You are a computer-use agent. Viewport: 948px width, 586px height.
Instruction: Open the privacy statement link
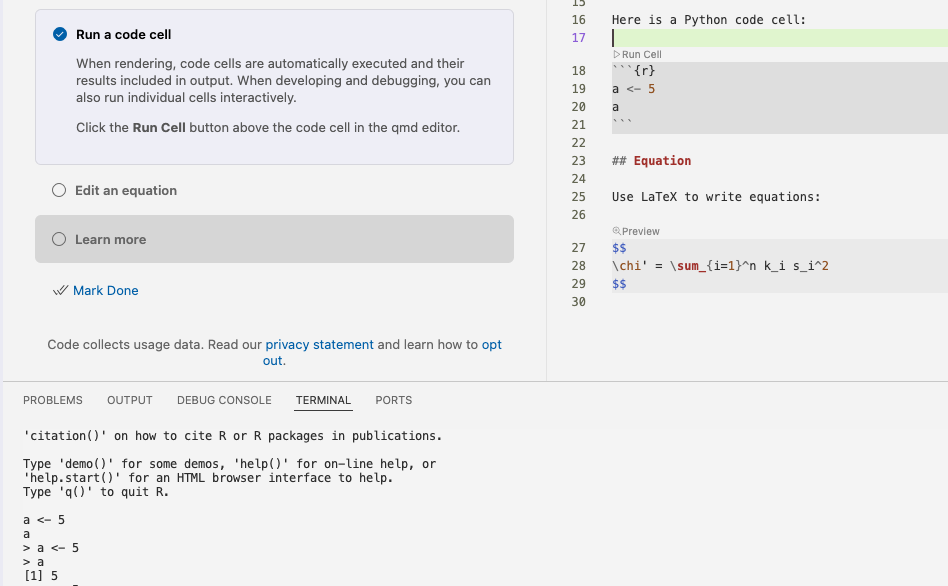(319, 345)
